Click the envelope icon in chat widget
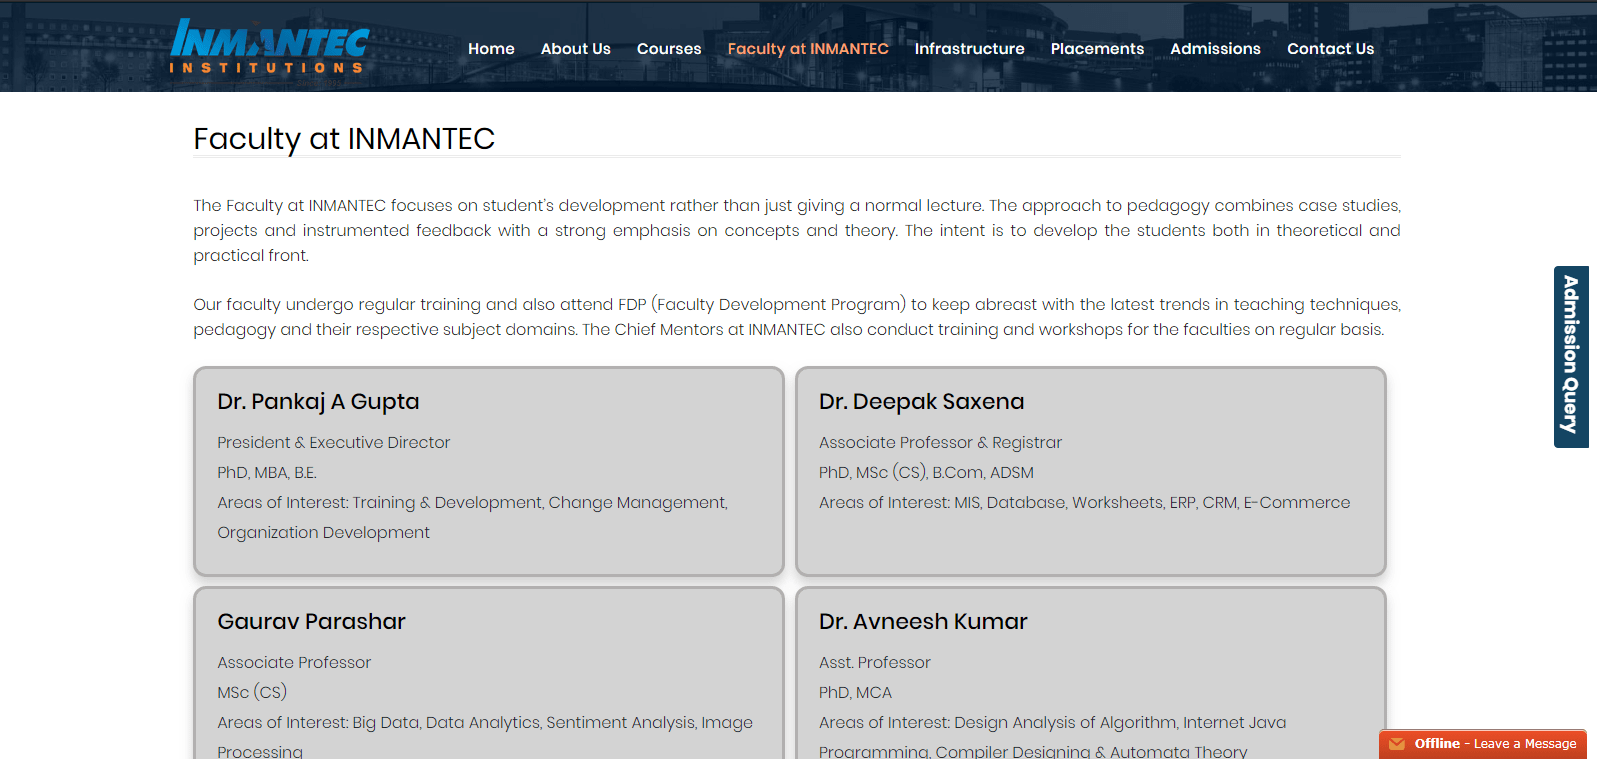1597x759 pixels. pos(1397,744)
